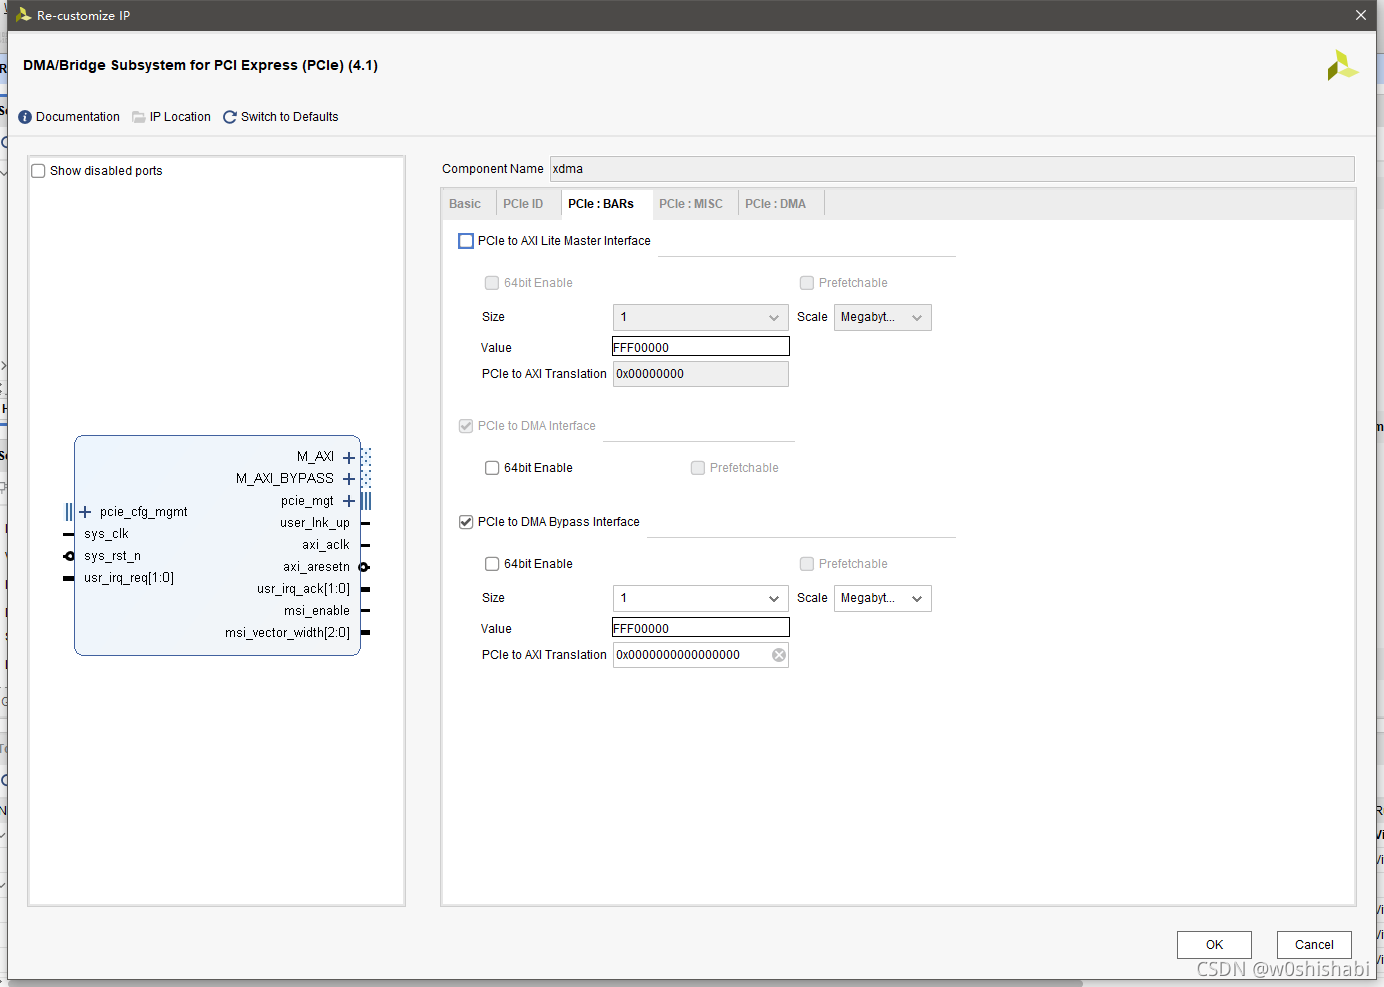This screenshot has width=1384, height=987.
Task: Select the axi_aclk port label
Action: [326, 545]
